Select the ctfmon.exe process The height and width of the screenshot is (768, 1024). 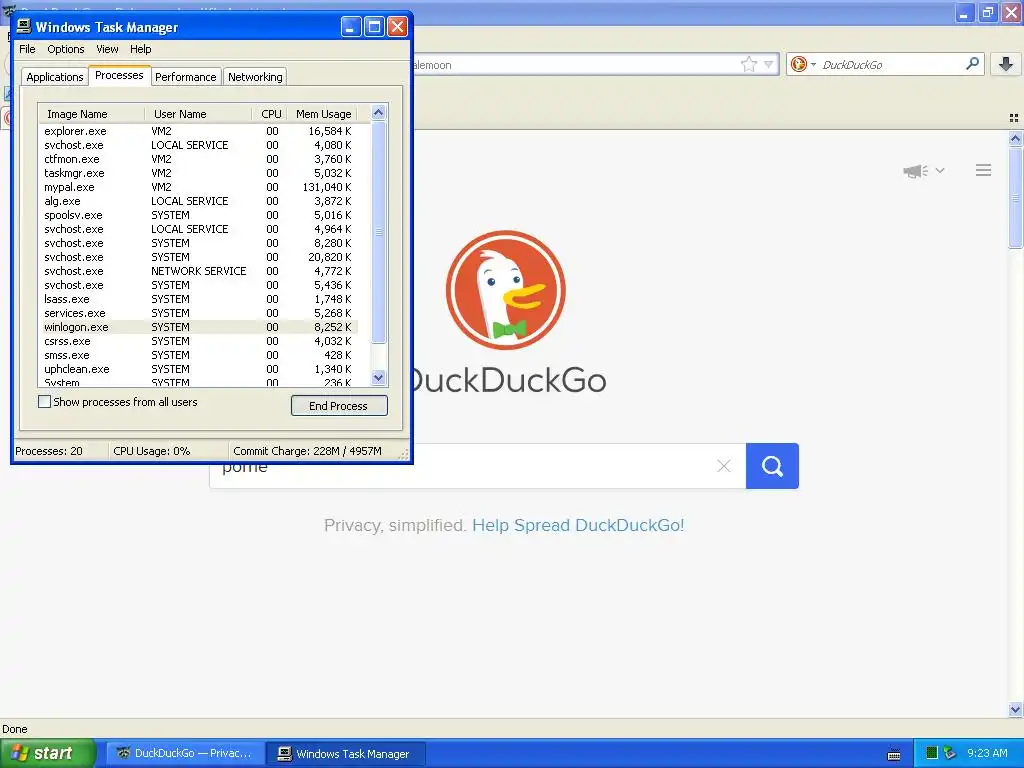click(199, 159)
